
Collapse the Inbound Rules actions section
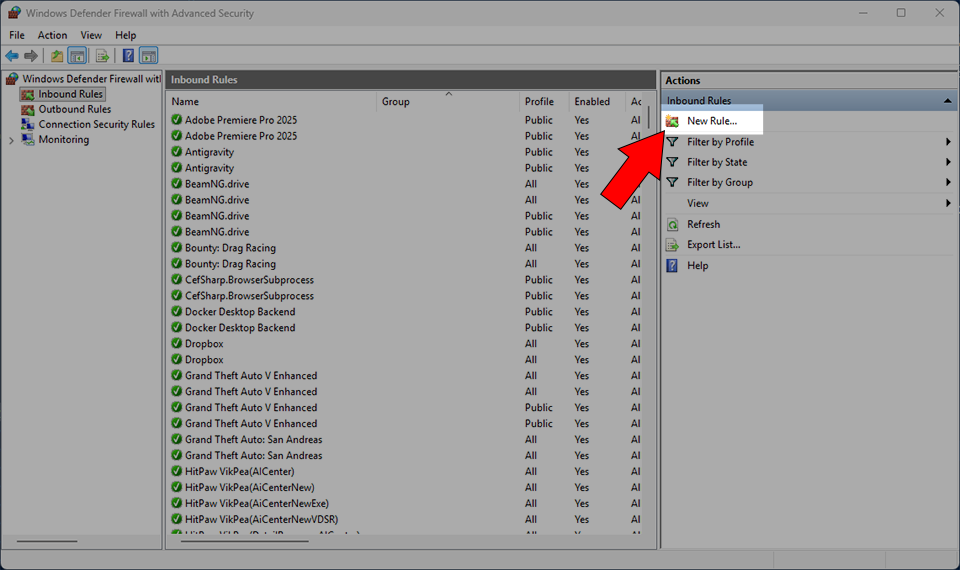click(x=947, y=101)
